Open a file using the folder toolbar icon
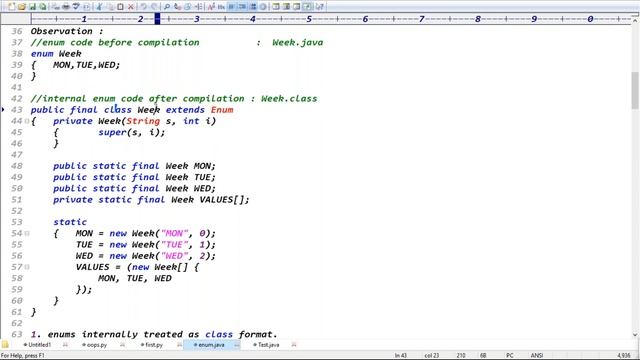Viewport: 640px width, 360px height. [x=21, y=7]
